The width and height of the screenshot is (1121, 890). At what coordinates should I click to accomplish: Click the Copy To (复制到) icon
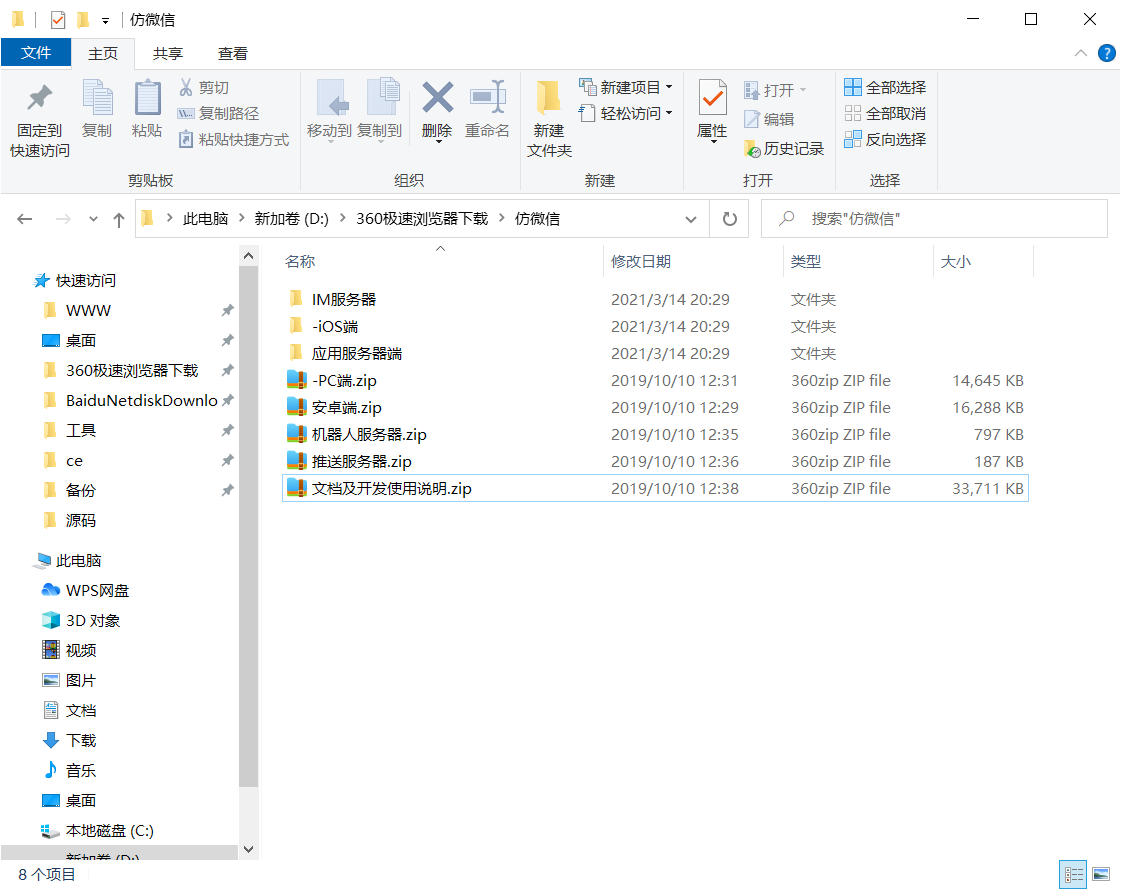[x=382, y=97]
